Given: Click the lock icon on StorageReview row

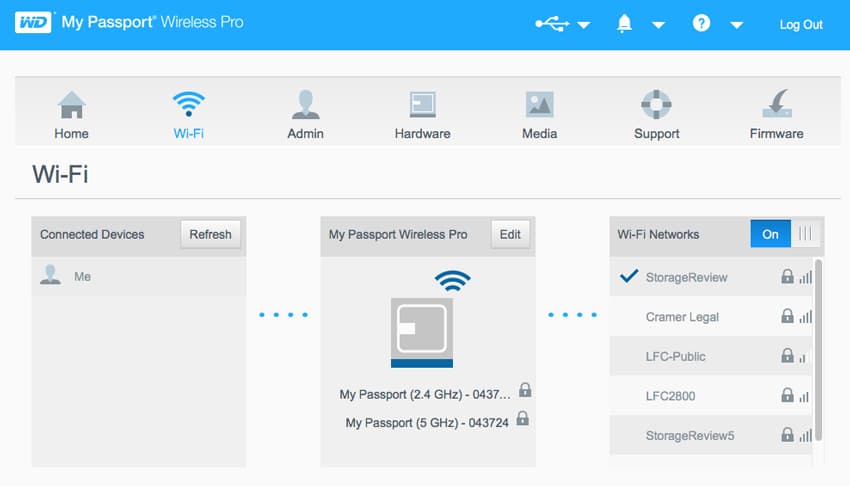Looking at the screenshot, I should pos(787,276).
